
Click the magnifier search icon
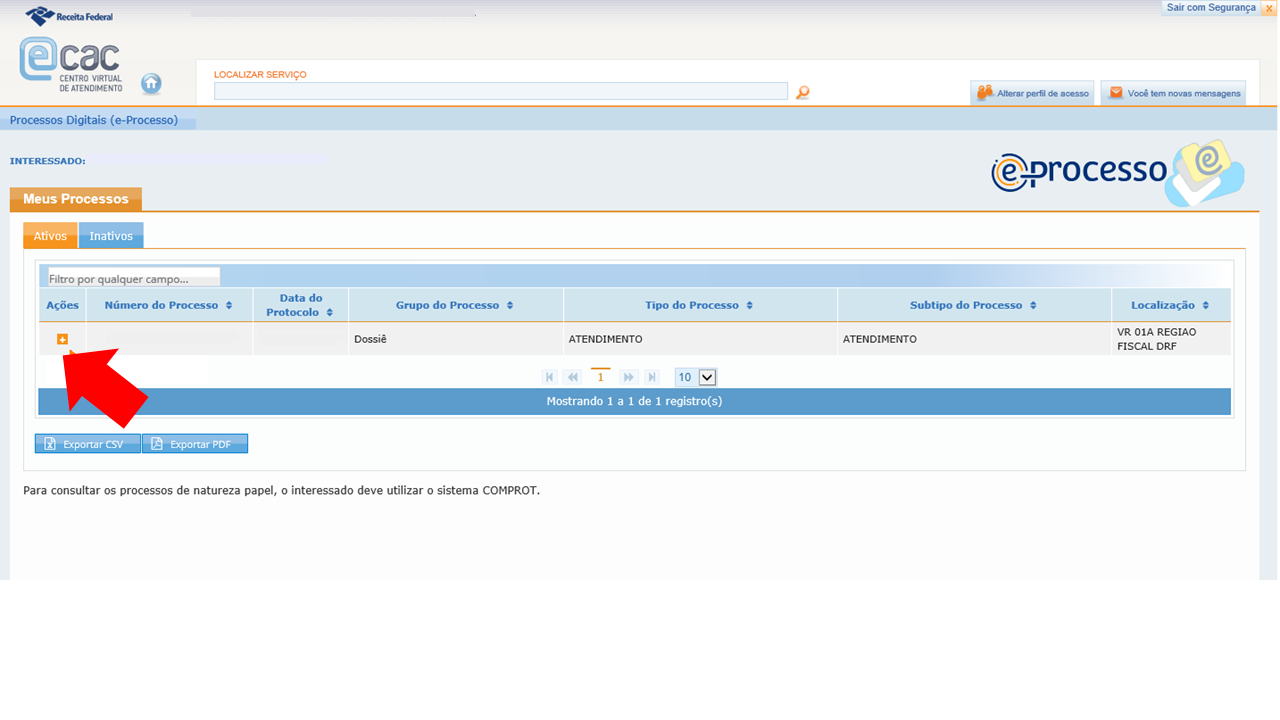click(x=802, y=92)
